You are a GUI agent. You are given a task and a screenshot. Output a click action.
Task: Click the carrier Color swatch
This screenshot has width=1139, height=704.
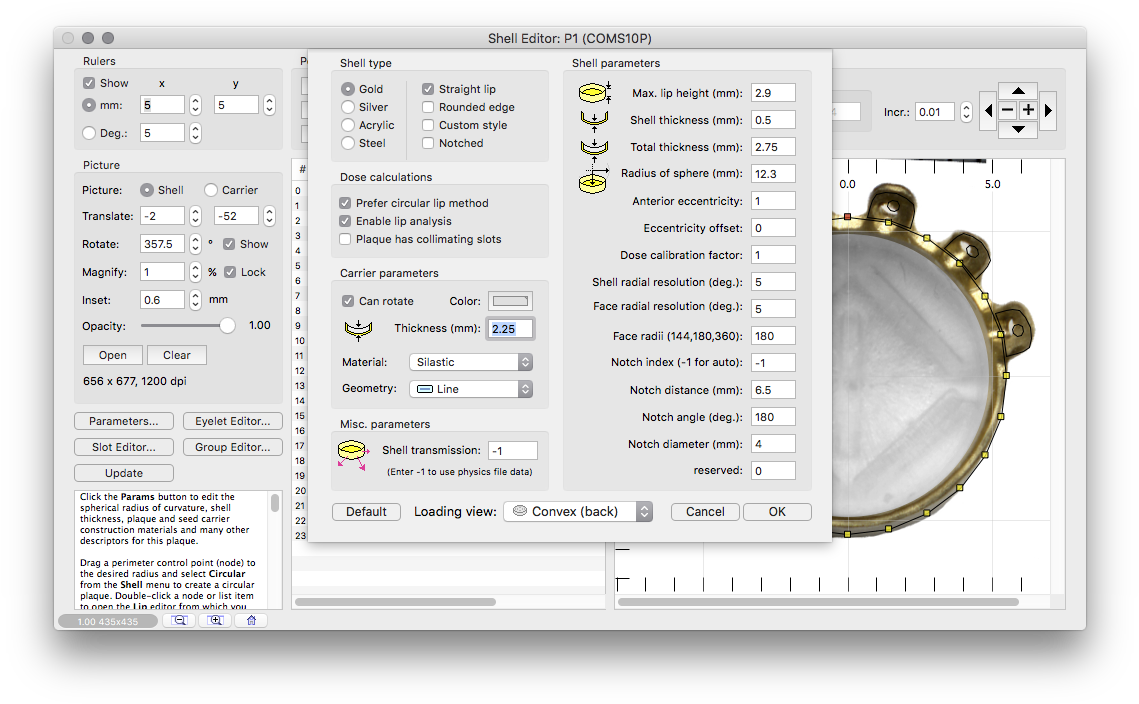point(511,301)
